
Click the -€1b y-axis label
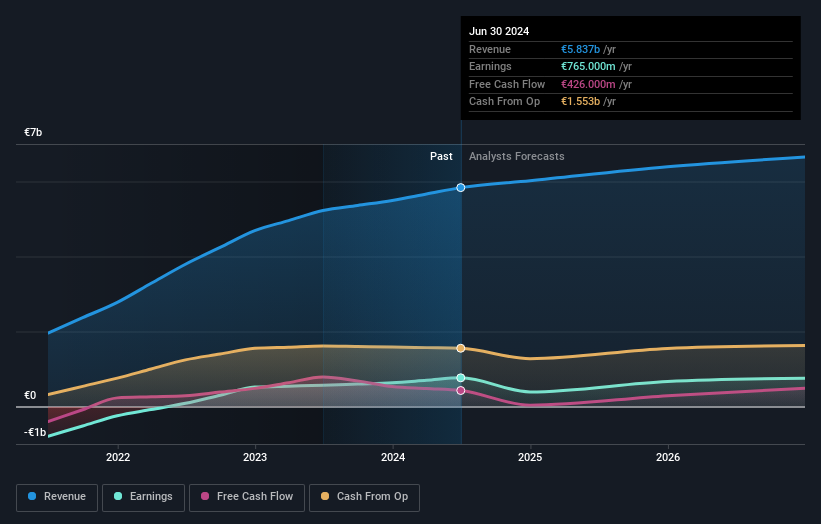click(35, 432)
